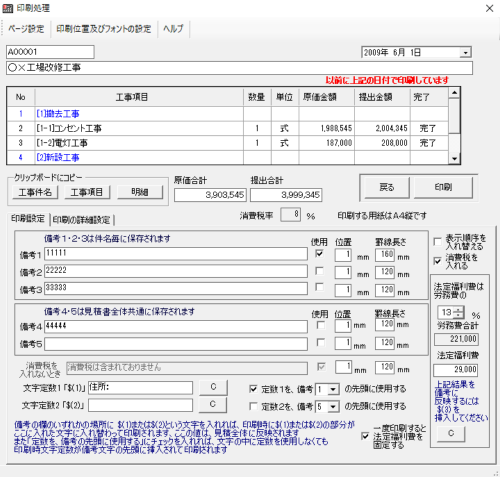Check 表示順序を入れ替える option
The height and width of the screenshot is (477, 500).
438,242
